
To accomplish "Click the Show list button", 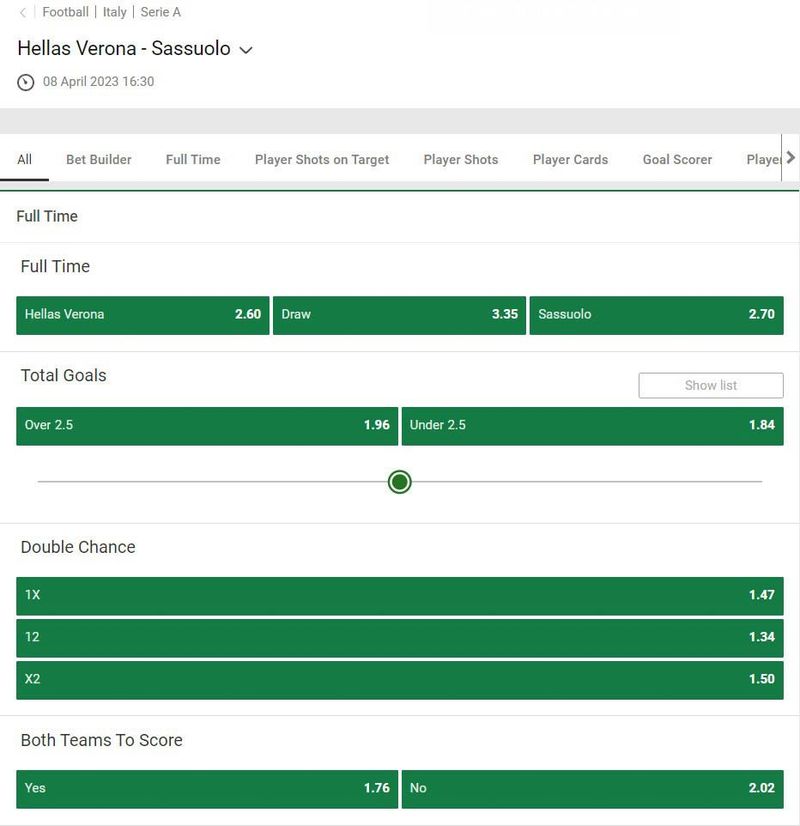I will pyautogui.click(x=711, y=385).
